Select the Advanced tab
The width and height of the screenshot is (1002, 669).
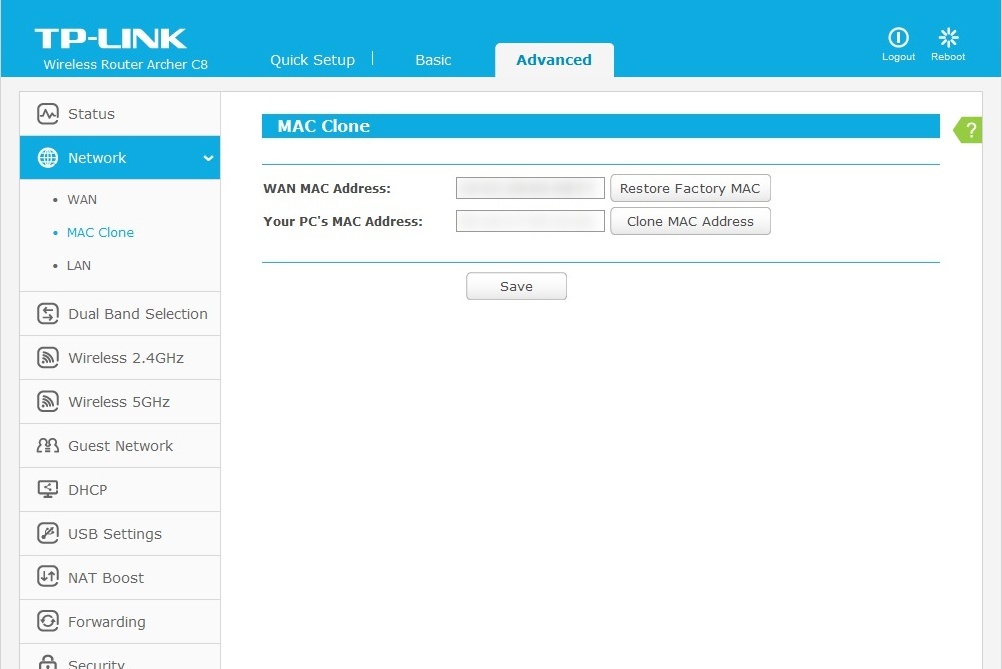[554, 60]
